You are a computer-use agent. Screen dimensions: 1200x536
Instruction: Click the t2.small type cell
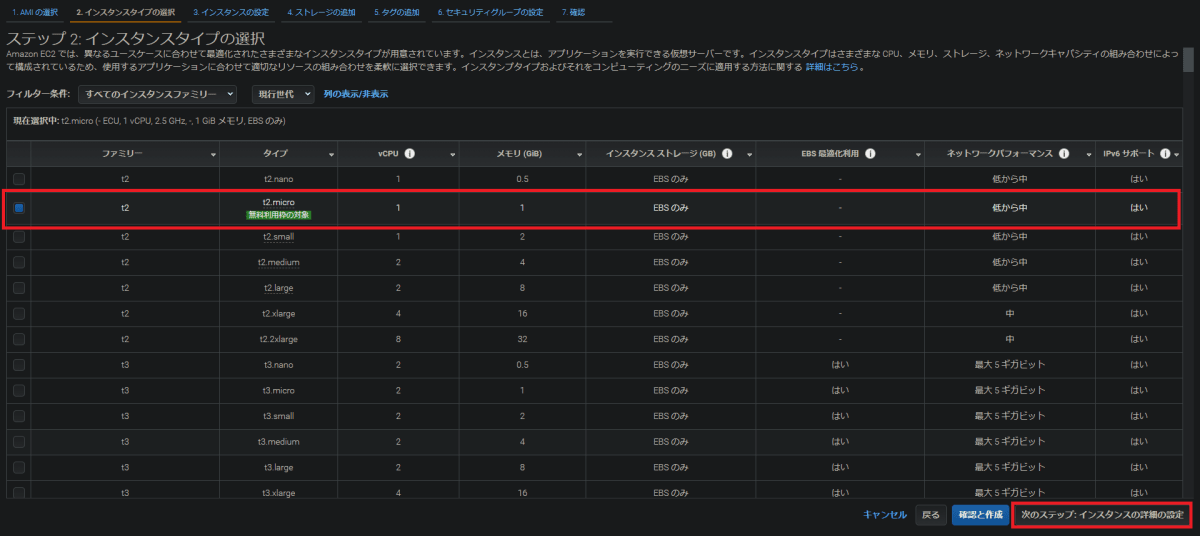279,237
